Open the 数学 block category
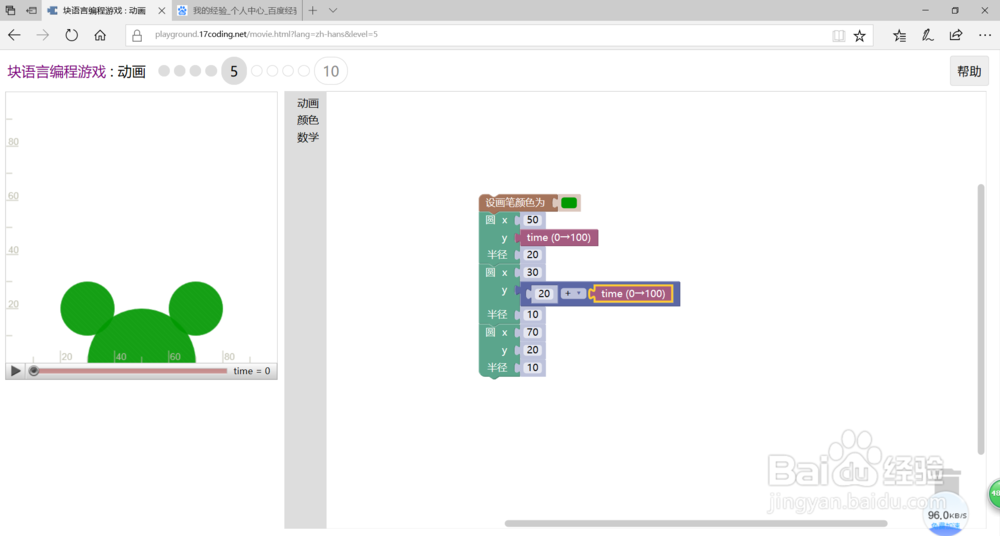This screenshot has width=1000, height=536. click(x=307, y=137)
